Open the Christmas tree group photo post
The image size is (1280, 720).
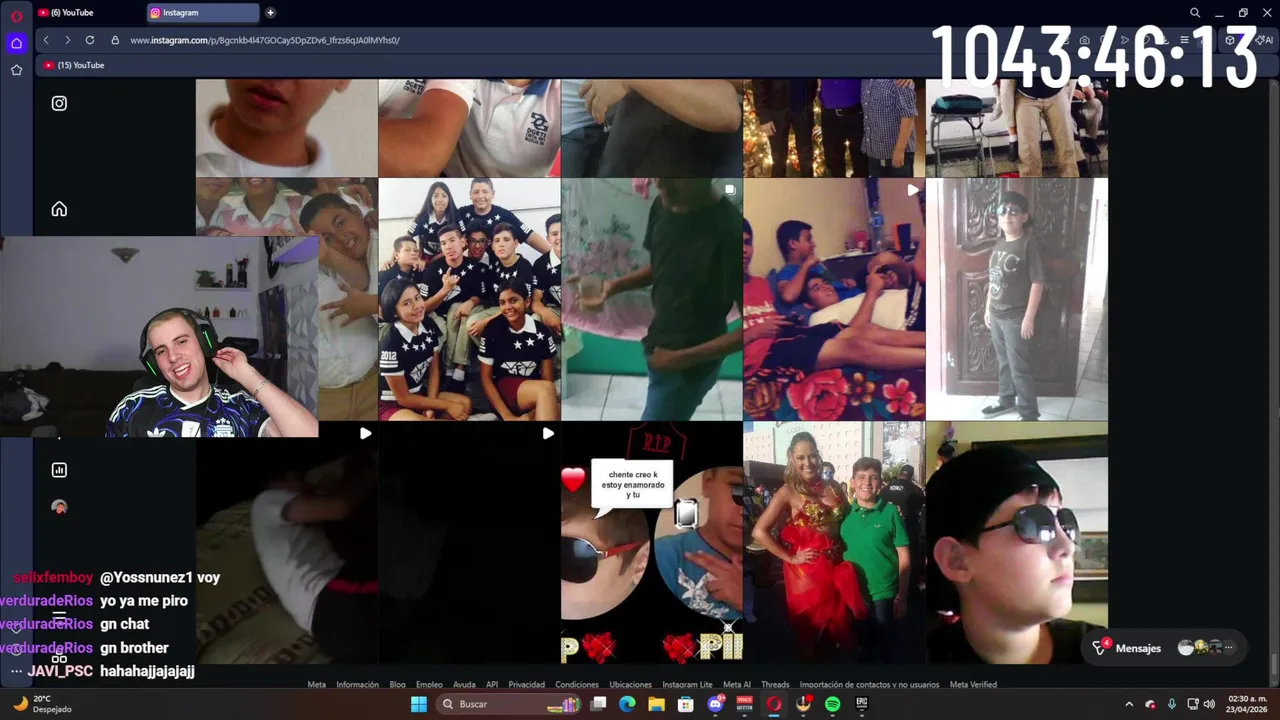click(x=834, y=128)
